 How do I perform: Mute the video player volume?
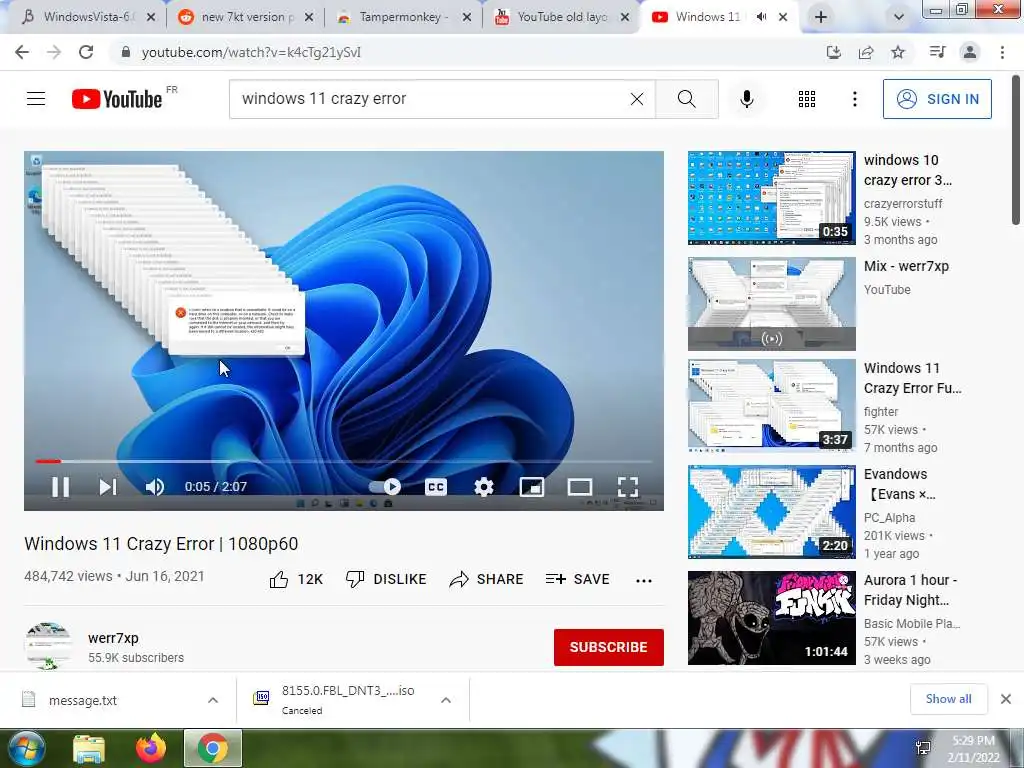click(x=155, y=487)
